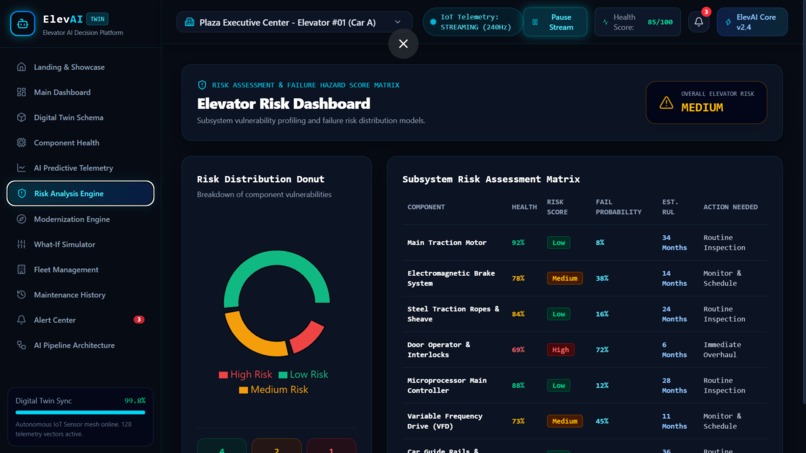The height and width of the screenshot is (453, 806).
Task: Click the High Risk red legend swatch
Action: (x=223, y=375)
